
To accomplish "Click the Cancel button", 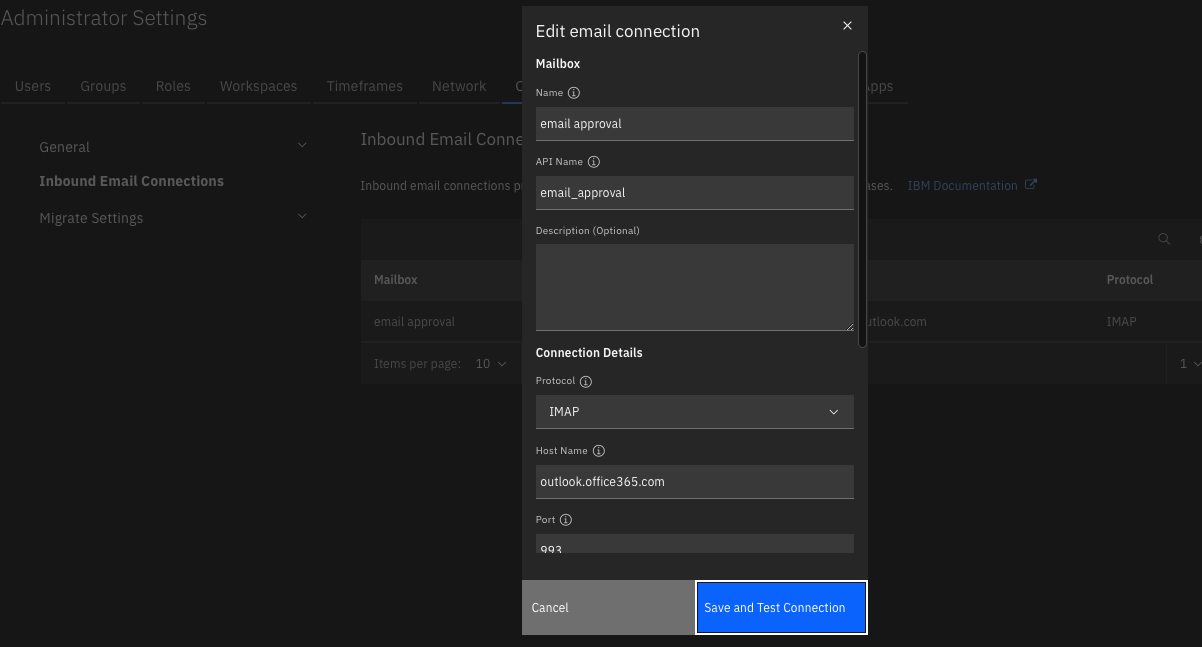I will [x=608, y=608].
